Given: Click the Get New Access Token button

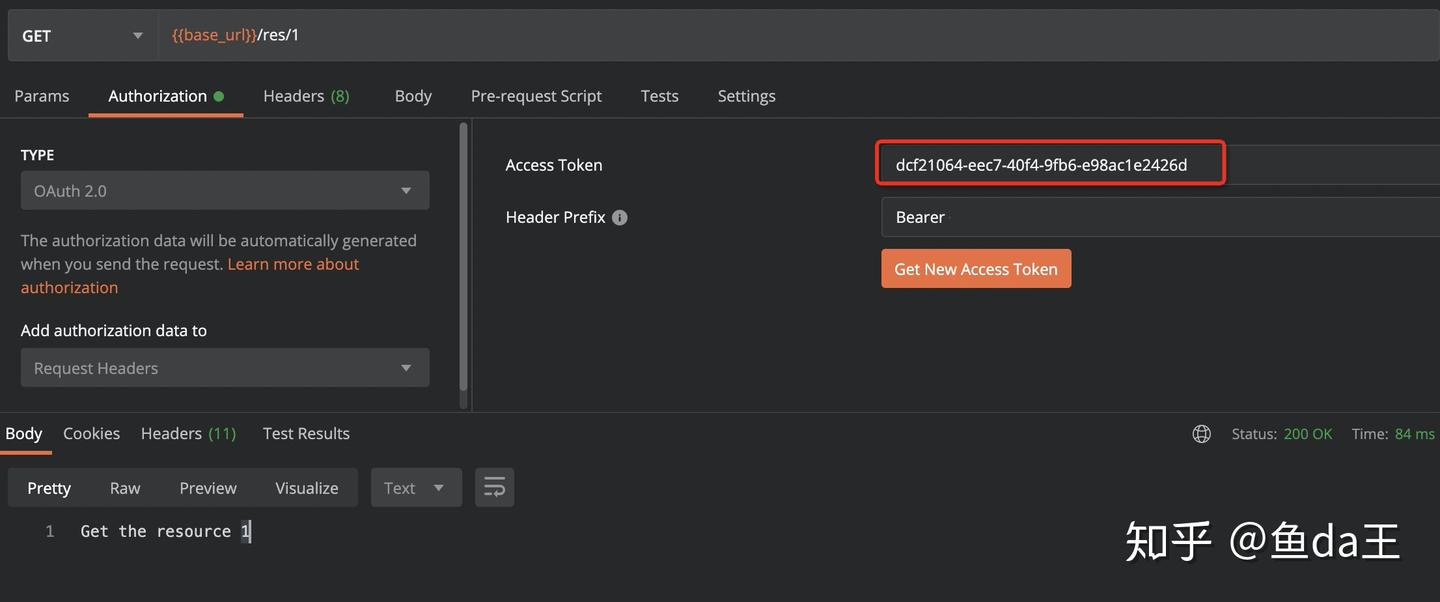Looking at the screenshot, I should [x=975, y=268].
